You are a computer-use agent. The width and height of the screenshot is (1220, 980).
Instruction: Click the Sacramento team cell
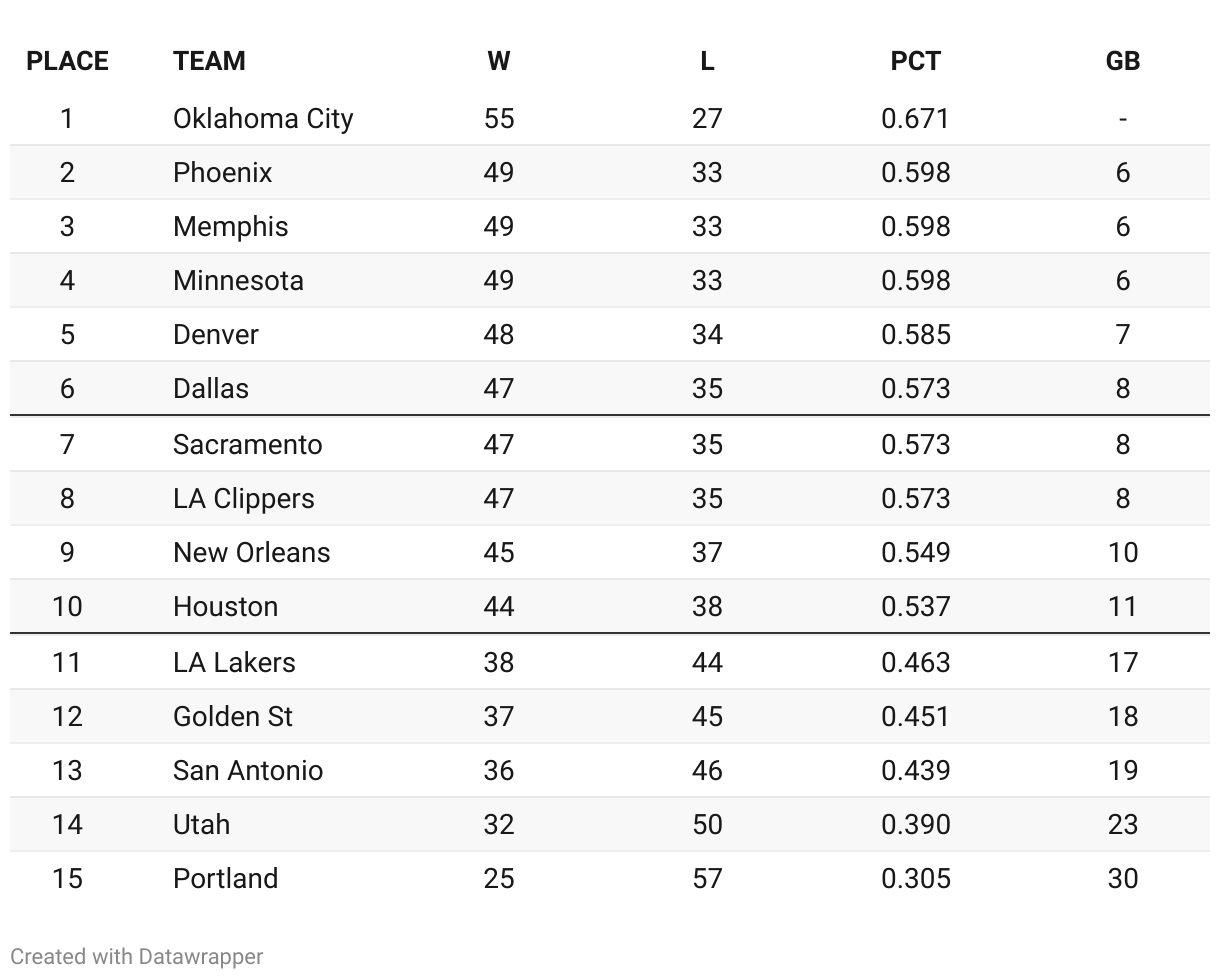247,444
